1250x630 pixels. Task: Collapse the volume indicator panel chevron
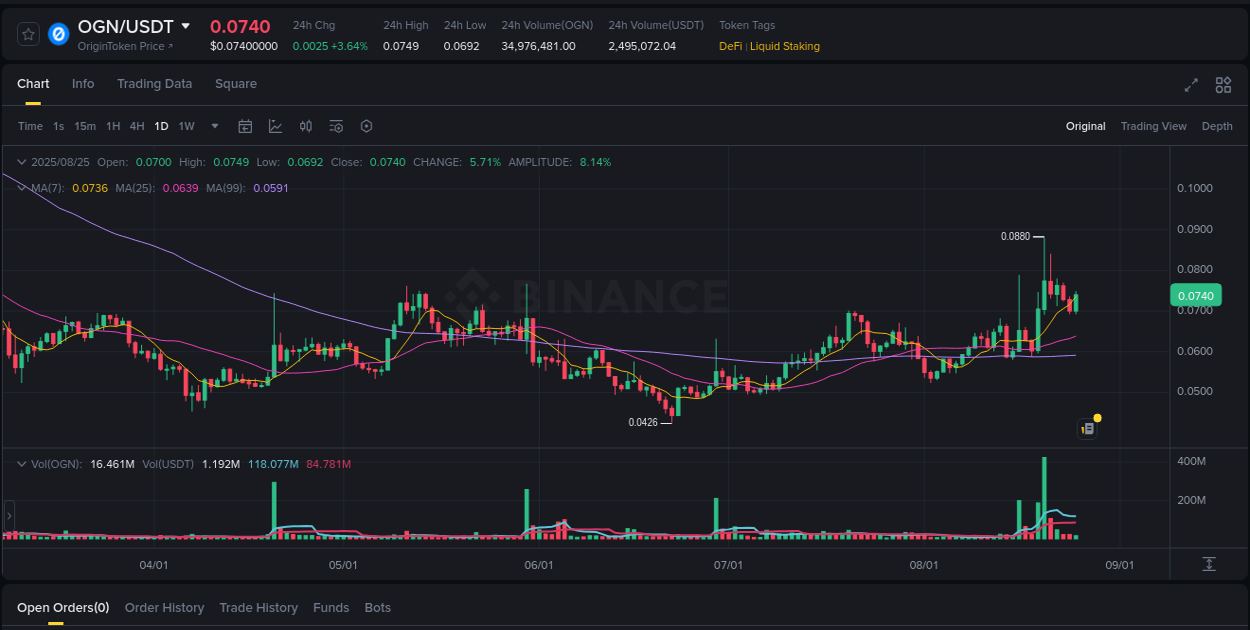(22, 464)
